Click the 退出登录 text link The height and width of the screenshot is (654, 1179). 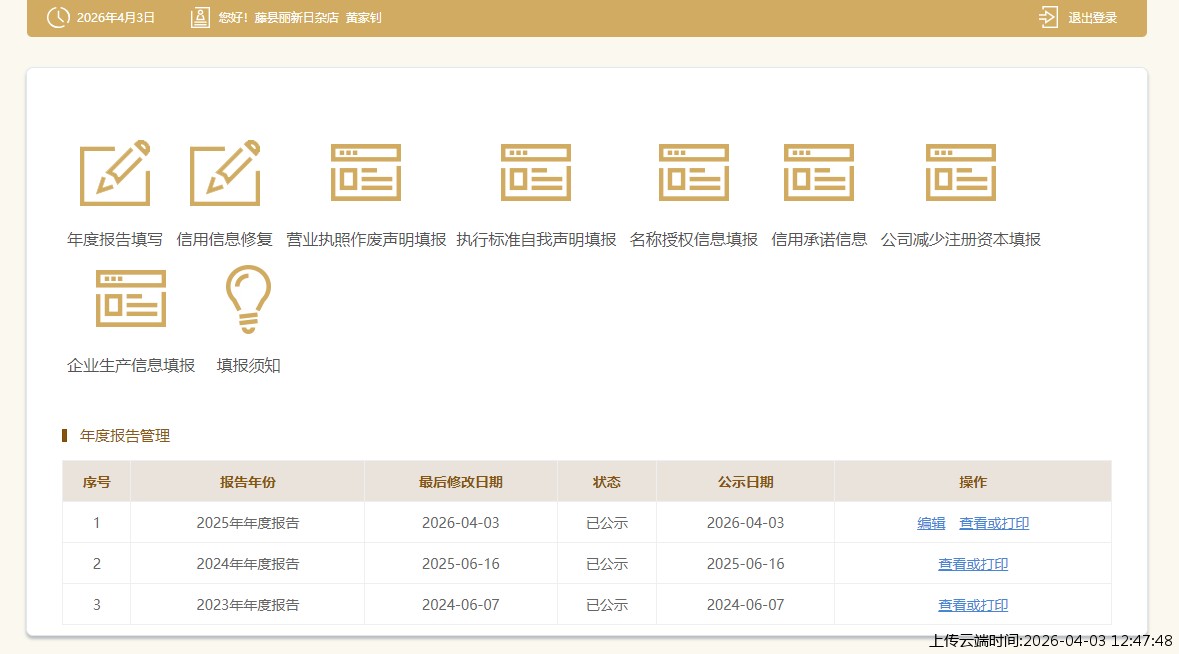[x=1092, y=18]
